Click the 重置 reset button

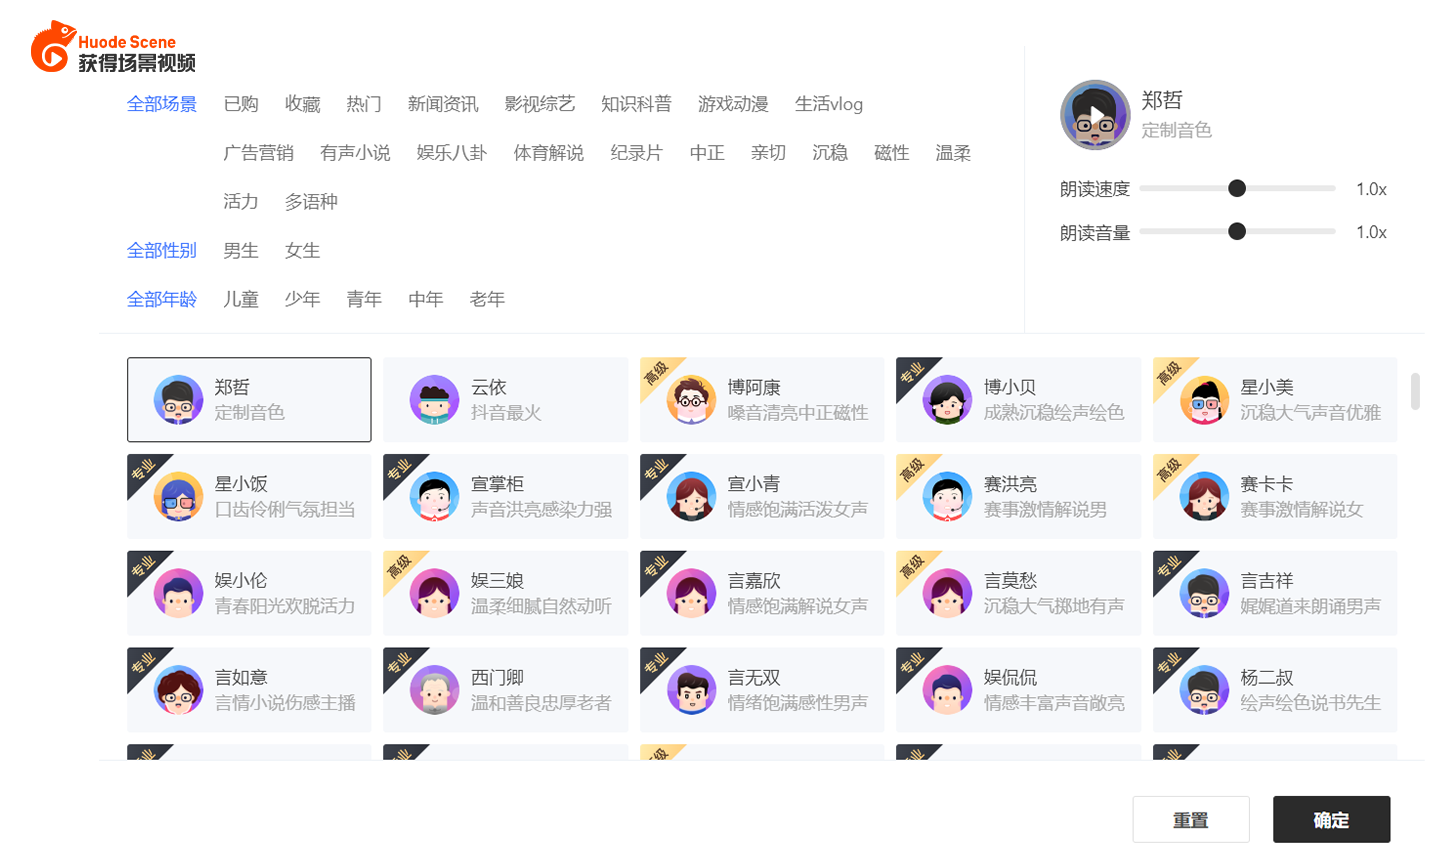click(x=1191, y=820)
